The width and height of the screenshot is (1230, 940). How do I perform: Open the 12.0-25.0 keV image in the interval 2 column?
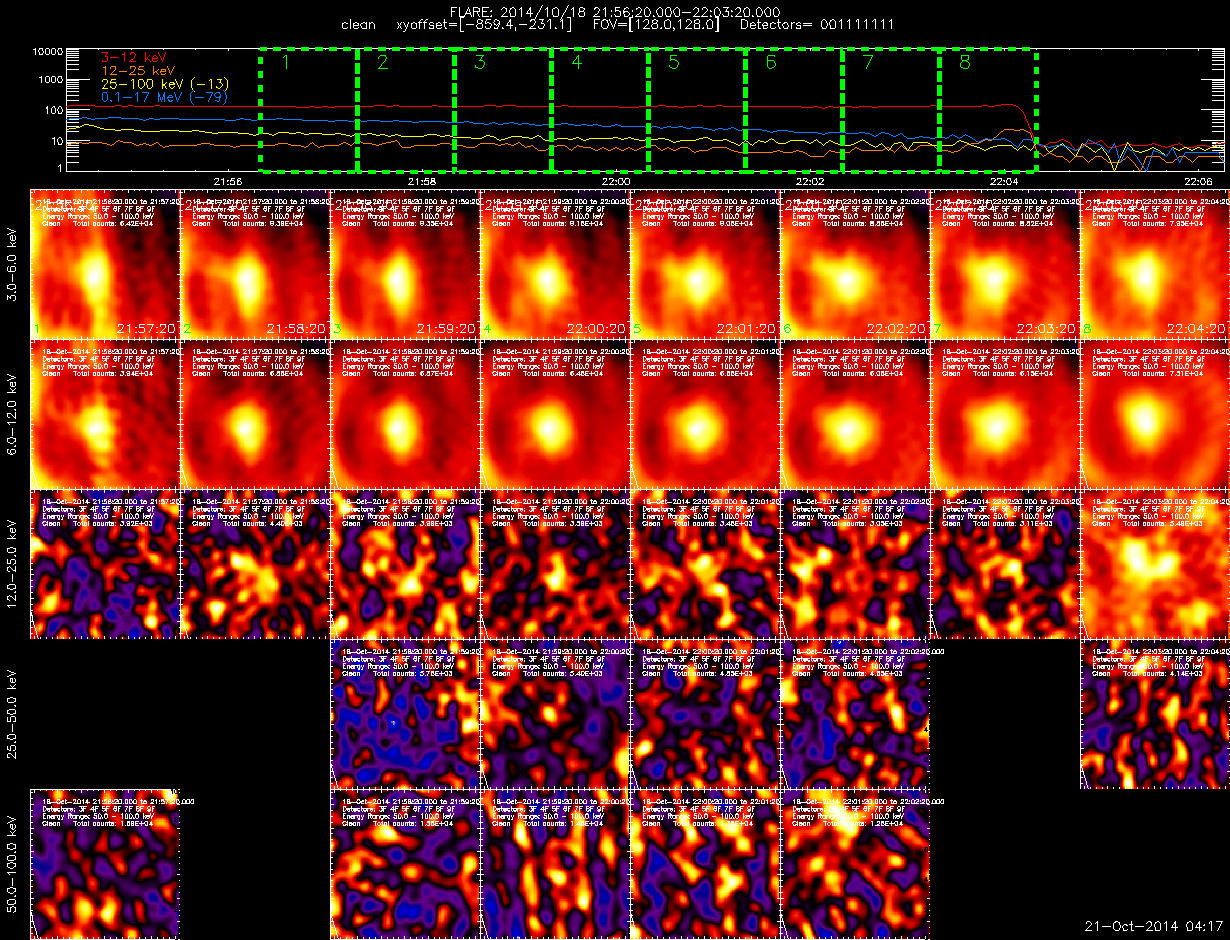point(255,563)
